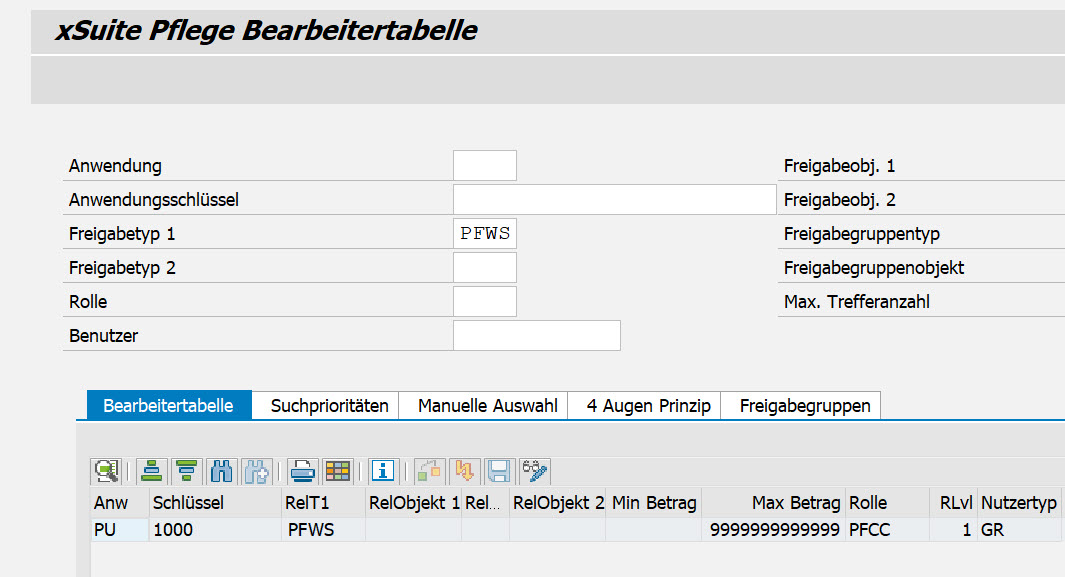1065x577 pixels.
Task: Click the blue information icon
Action: click(x=383, y=470)
